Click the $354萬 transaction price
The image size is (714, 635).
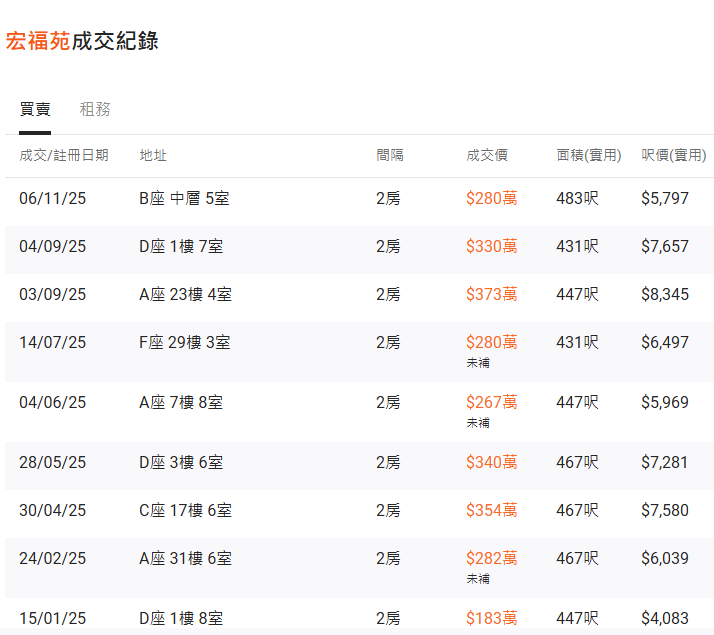pos(491,510)
